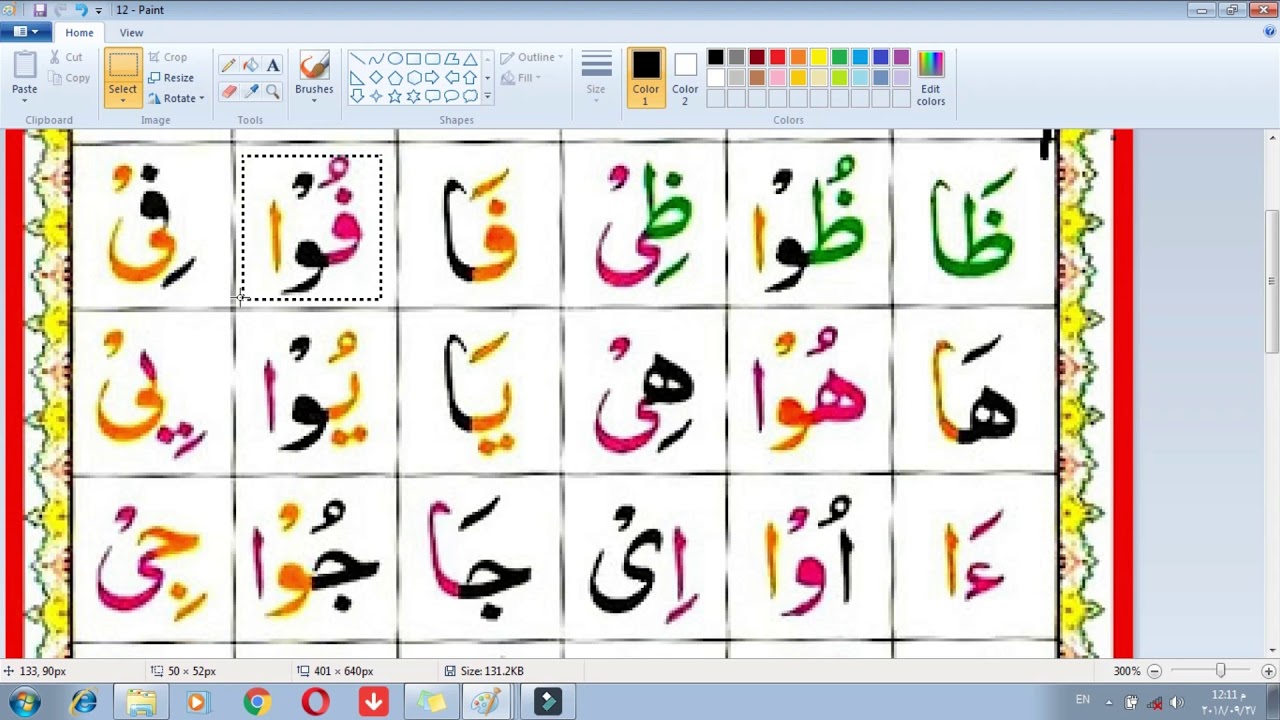Pick the Curve shape
This screenshot has width=1280, height=720.
click(376, 59)
